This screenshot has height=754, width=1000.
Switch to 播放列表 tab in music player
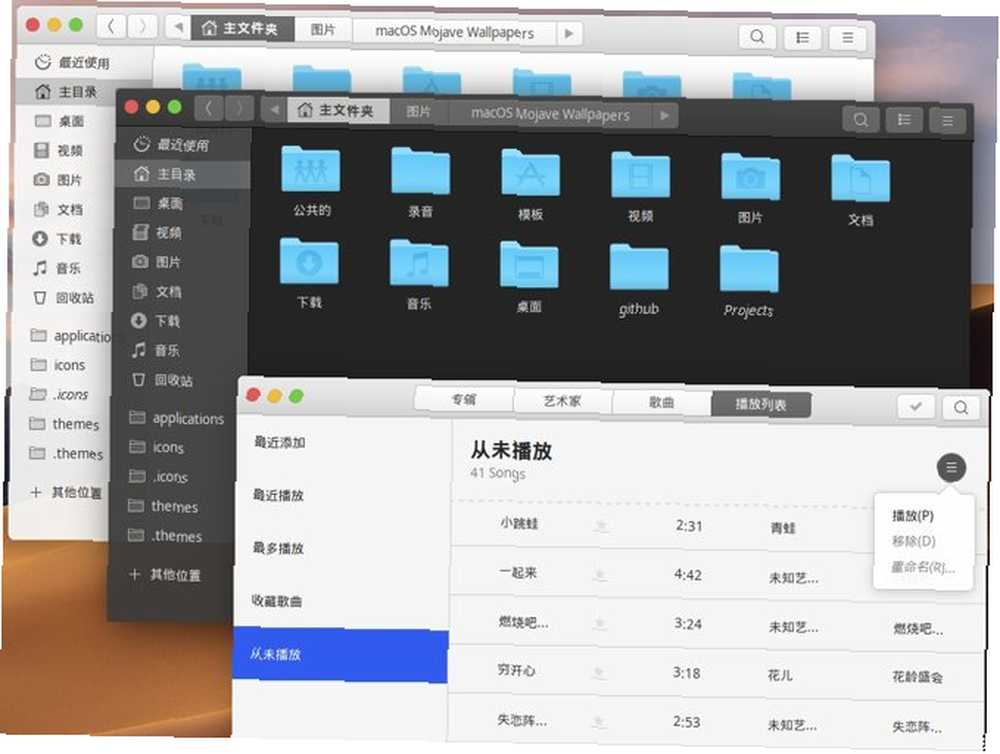pyautogui.click(x=761, y=404)
